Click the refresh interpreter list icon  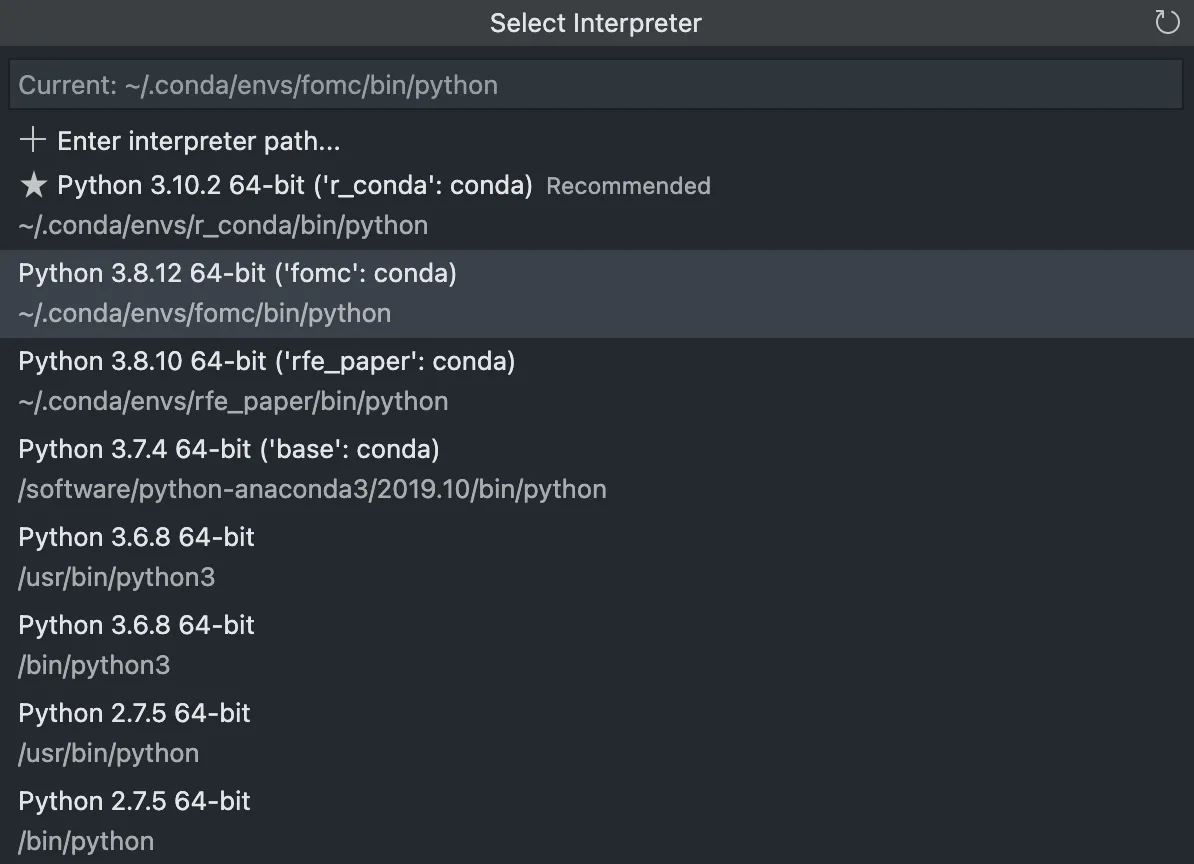tap(1167, 22)
